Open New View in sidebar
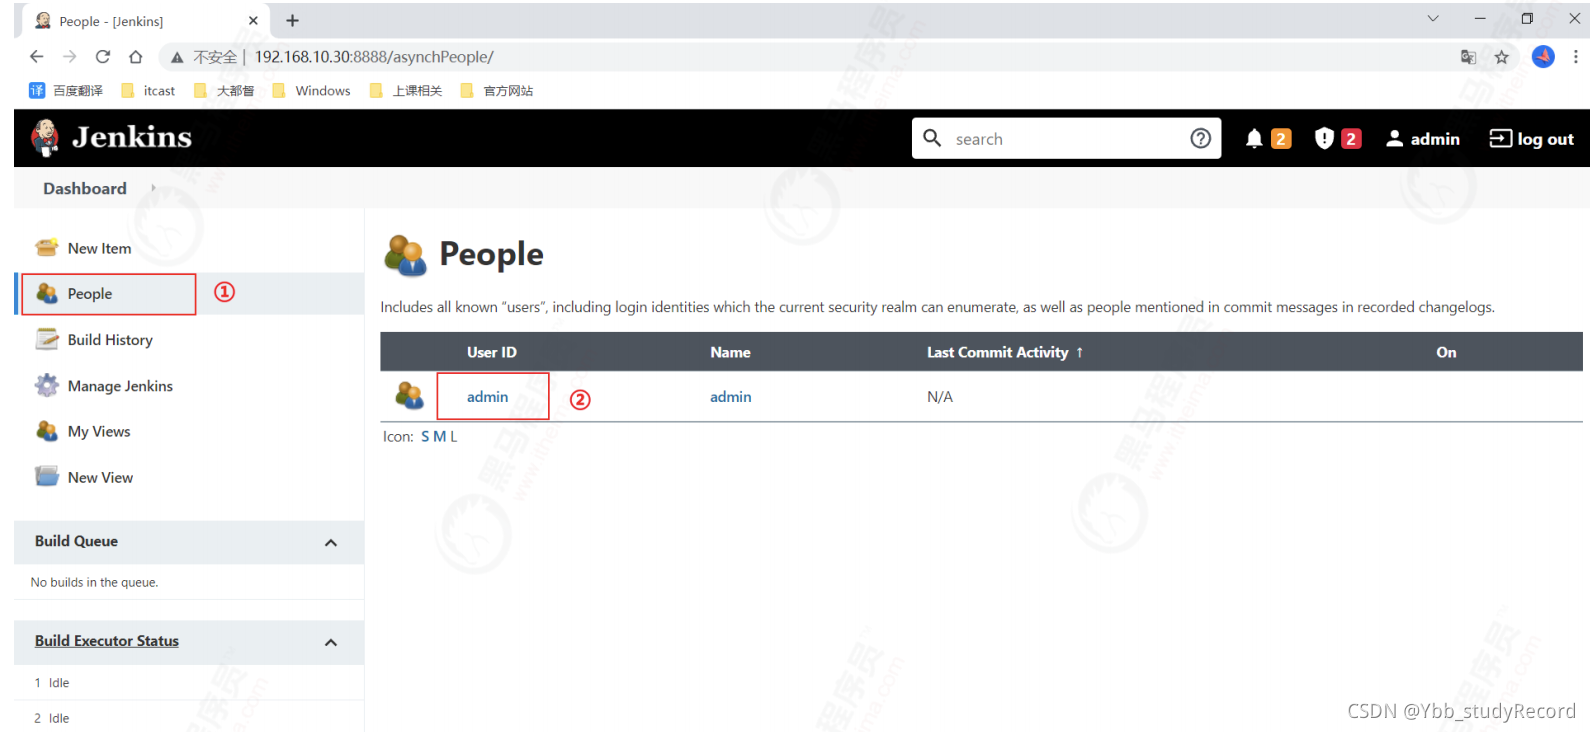Screen dimensions: 1590x732 100,477
